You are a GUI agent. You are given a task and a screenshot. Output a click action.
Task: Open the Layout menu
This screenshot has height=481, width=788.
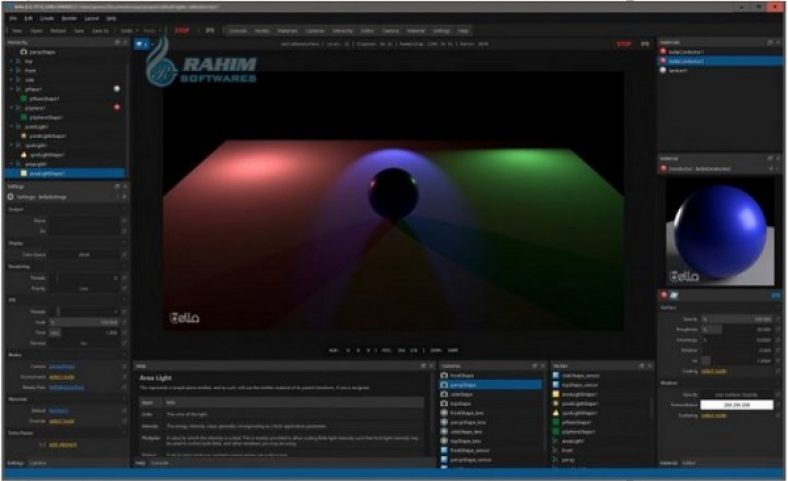(x=91, y=18)
